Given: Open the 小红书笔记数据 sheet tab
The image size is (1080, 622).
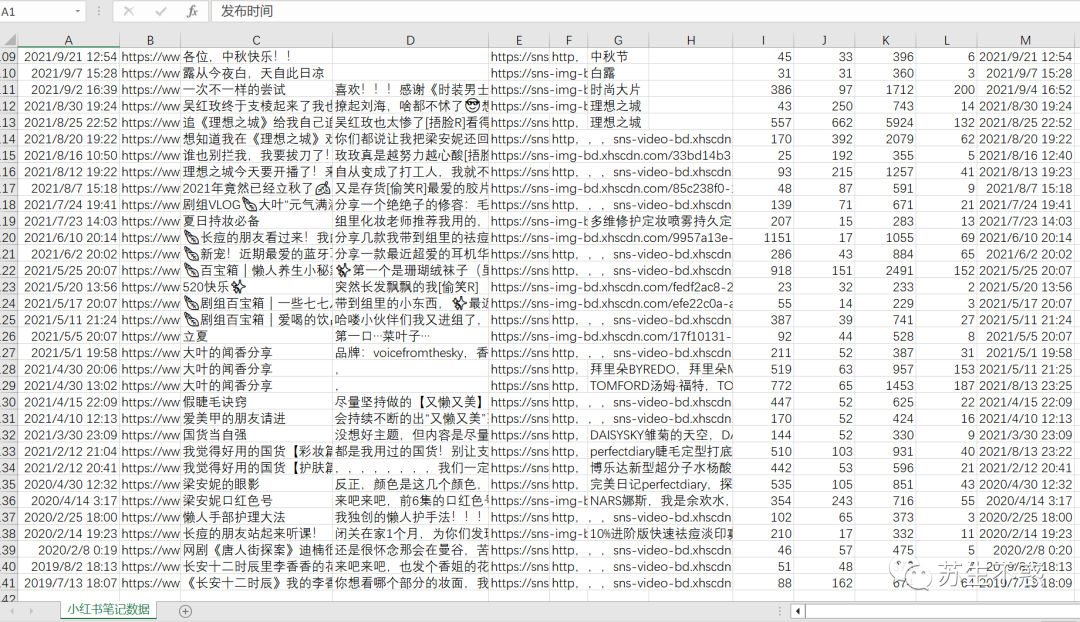Looking at the screenshot, I should pyautogui.click(x=108, y=610).
